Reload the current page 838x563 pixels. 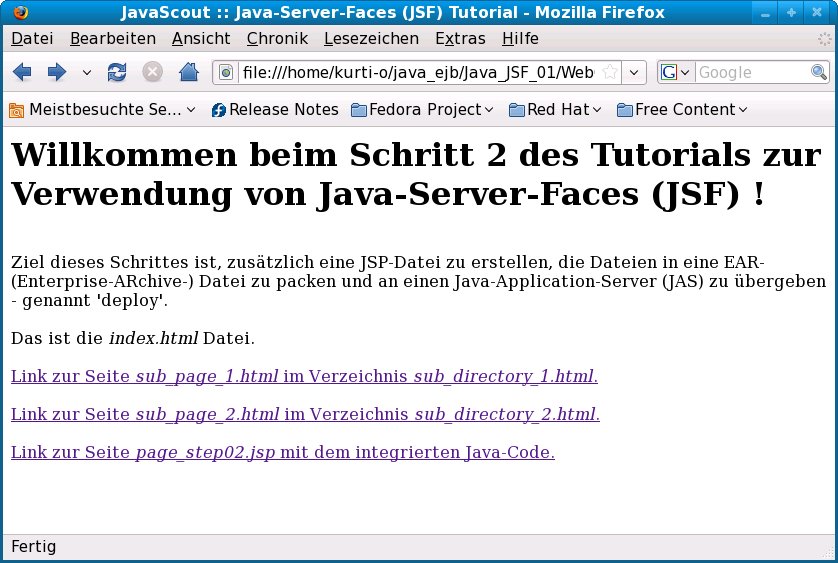[117, 72]
